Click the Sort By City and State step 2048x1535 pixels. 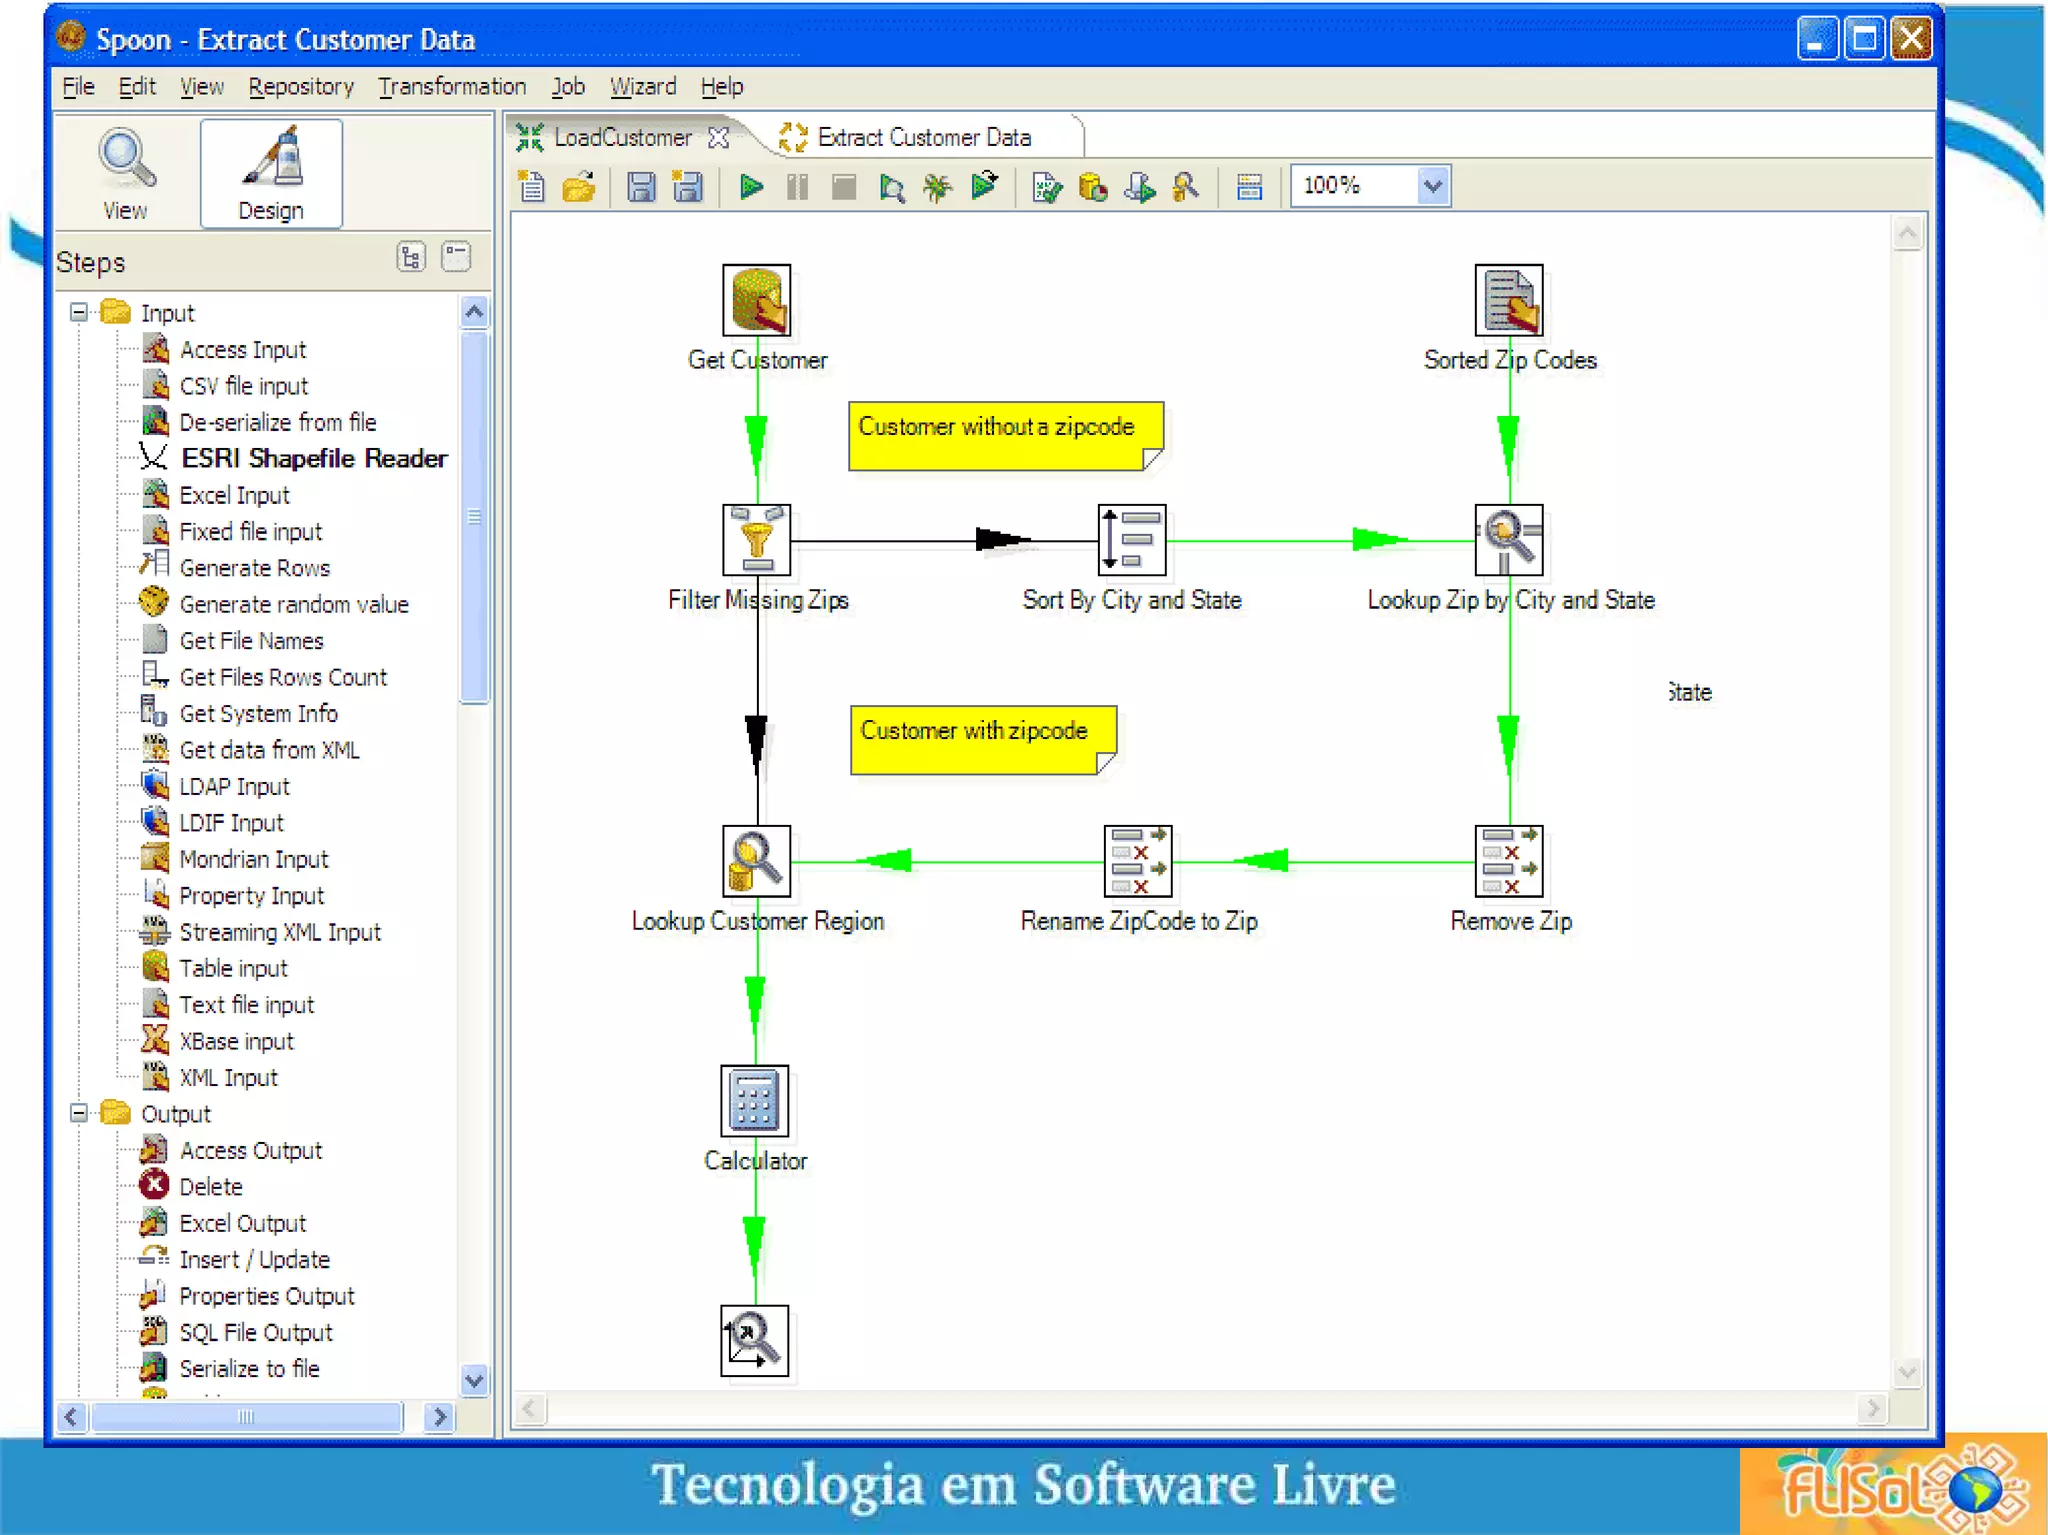pos(1131,540)
